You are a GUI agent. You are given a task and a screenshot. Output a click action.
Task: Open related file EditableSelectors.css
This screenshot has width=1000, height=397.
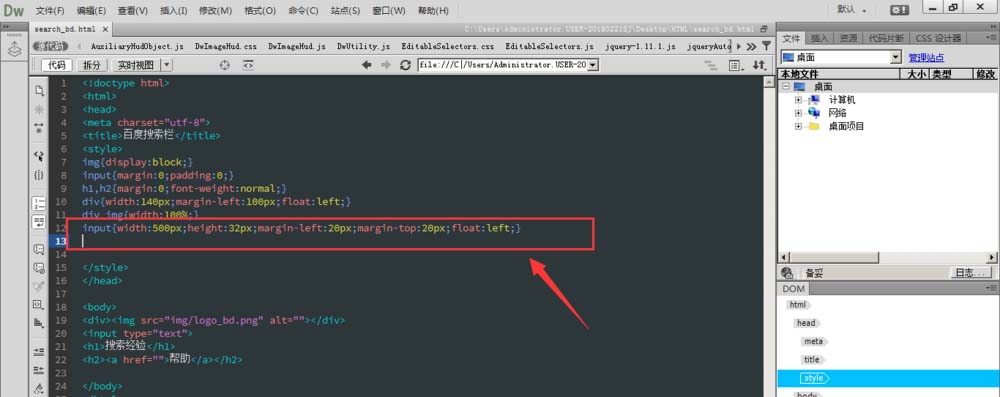point(448,47)
